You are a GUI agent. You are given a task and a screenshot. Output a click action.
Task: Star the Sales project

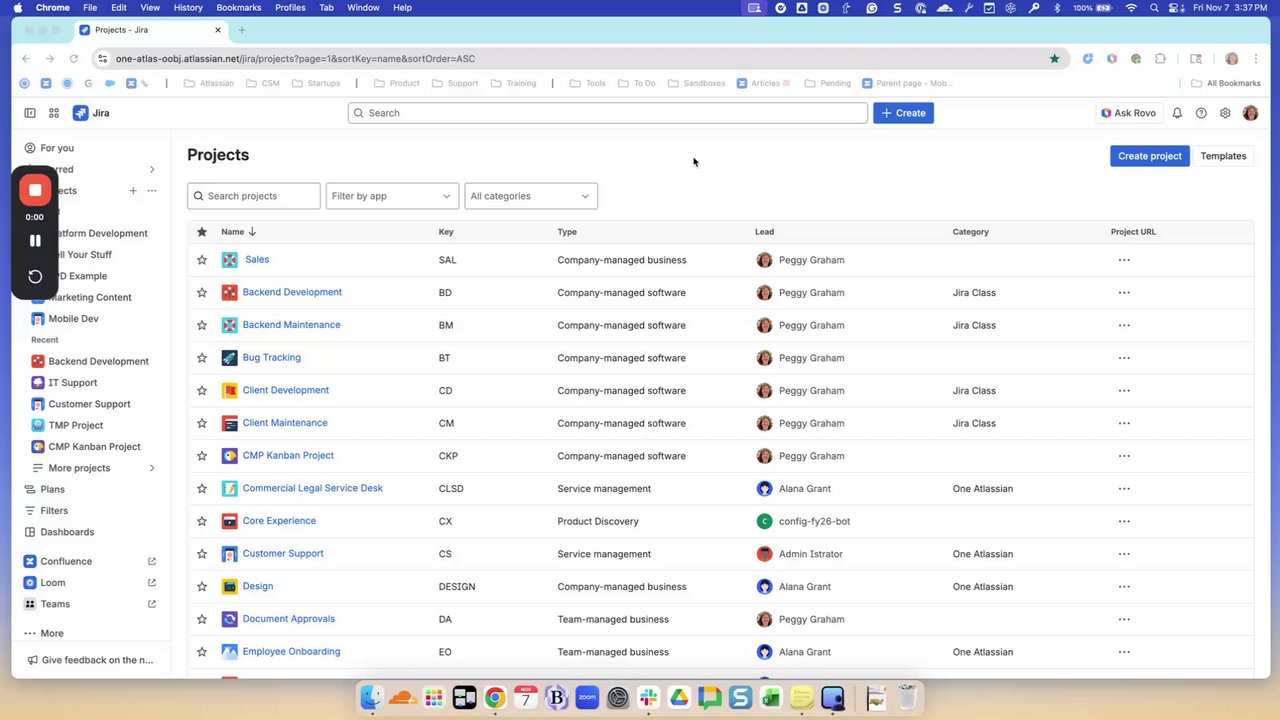(202, 260)
